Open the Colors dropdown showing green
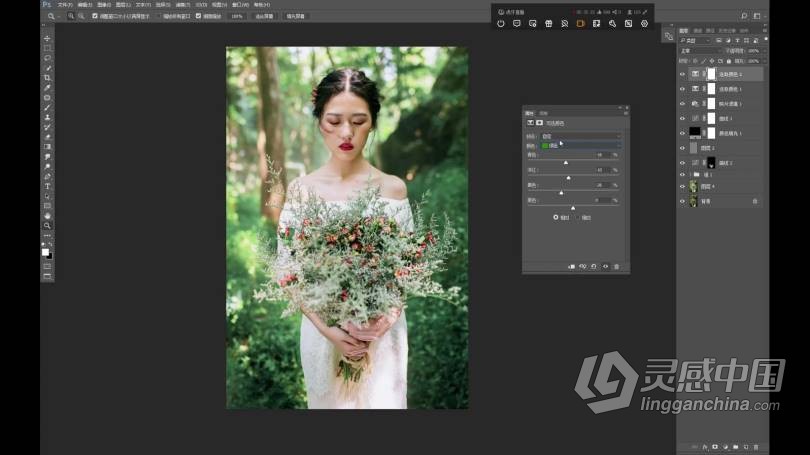 coord(581,146)
